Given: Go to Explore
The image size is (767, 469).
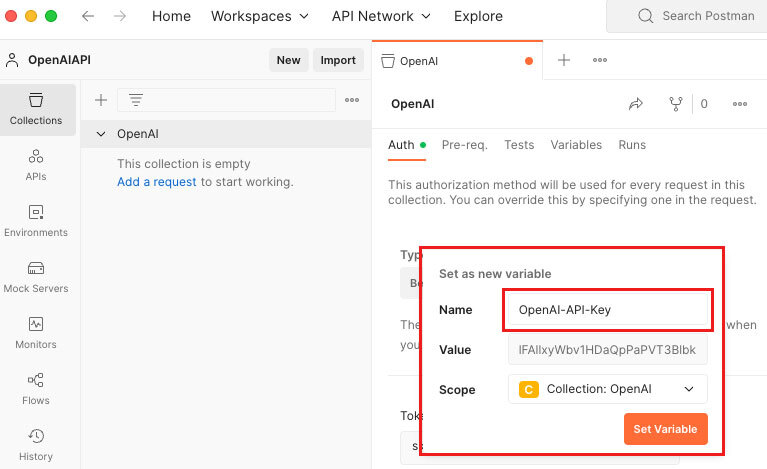Looking at the screenshot, I should click(478, 16).
